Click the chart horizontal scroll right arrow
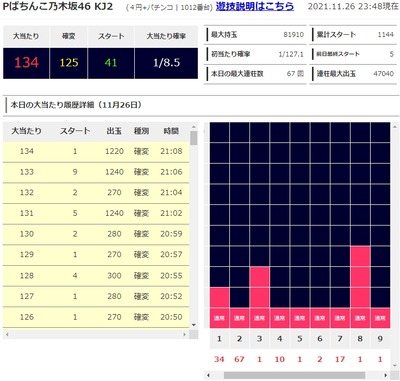The height and width of the screenshot is (381, 400). click(386, 375)
